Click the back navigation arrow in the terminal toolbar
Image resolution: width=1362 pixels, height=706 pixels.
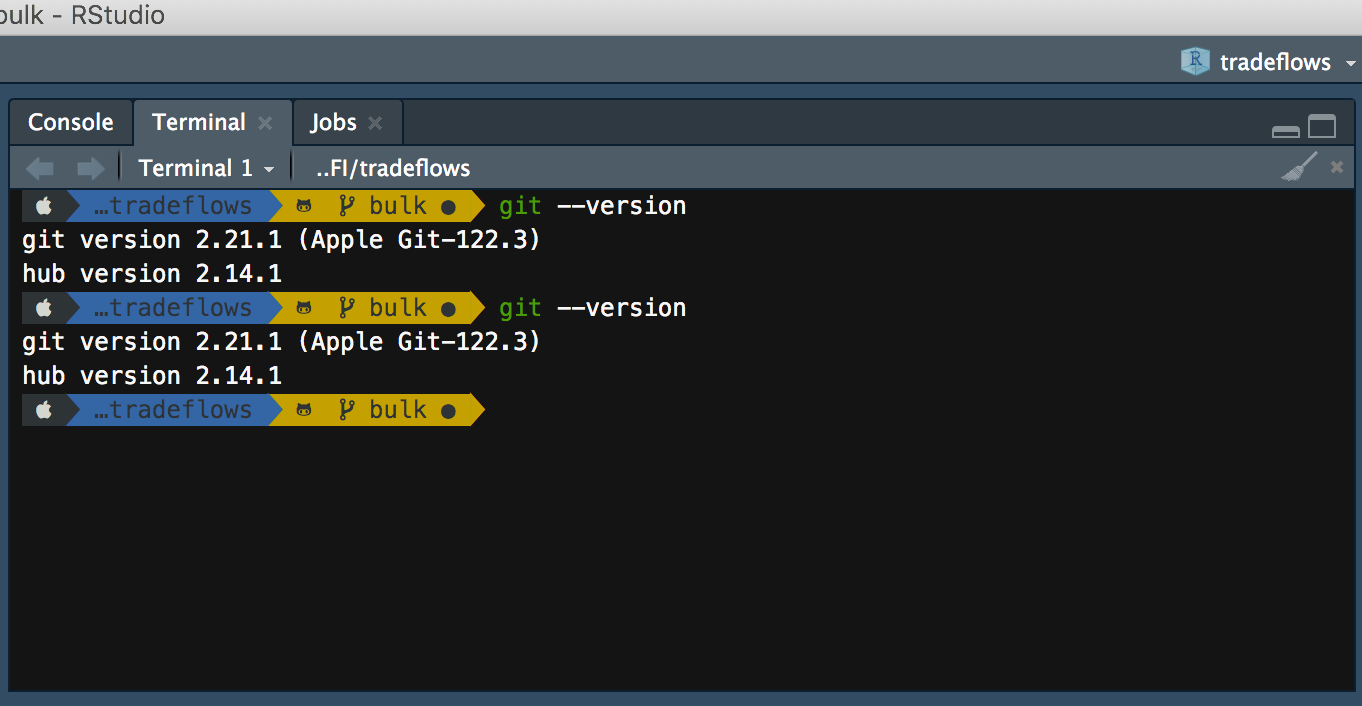pyautogui.click(x=40, y=167)
